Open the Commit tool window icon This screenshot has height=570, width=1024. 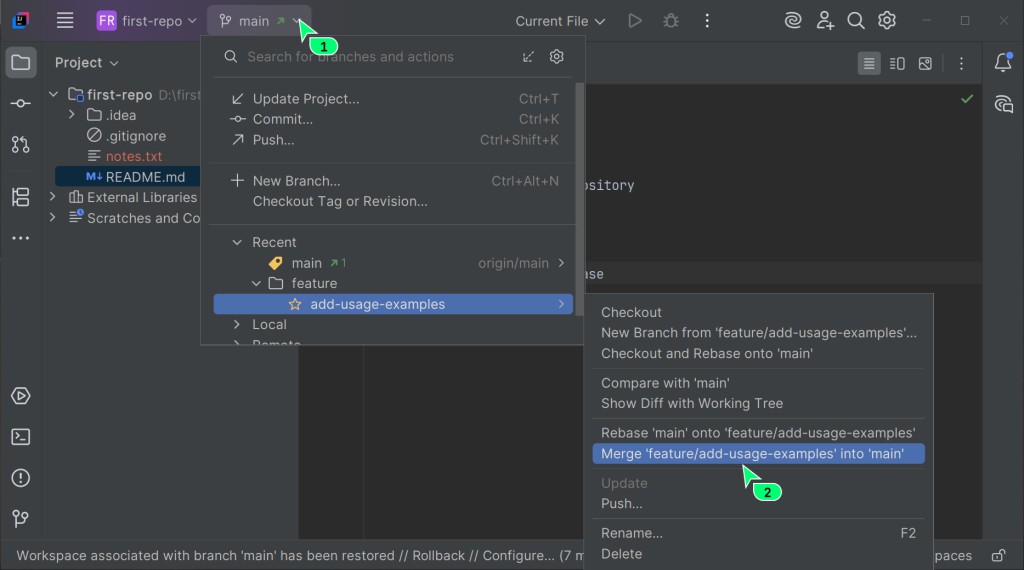coord(21,103)
